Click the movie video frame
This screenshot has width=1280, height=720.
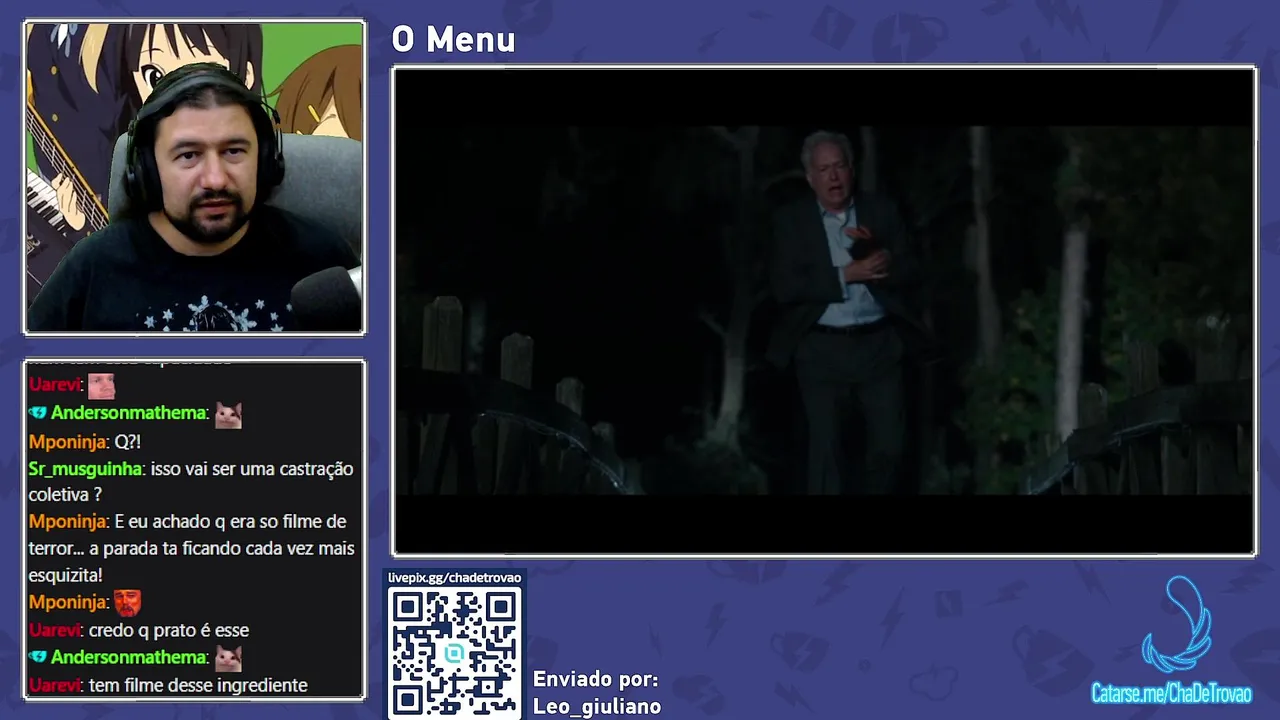point(824,310)
